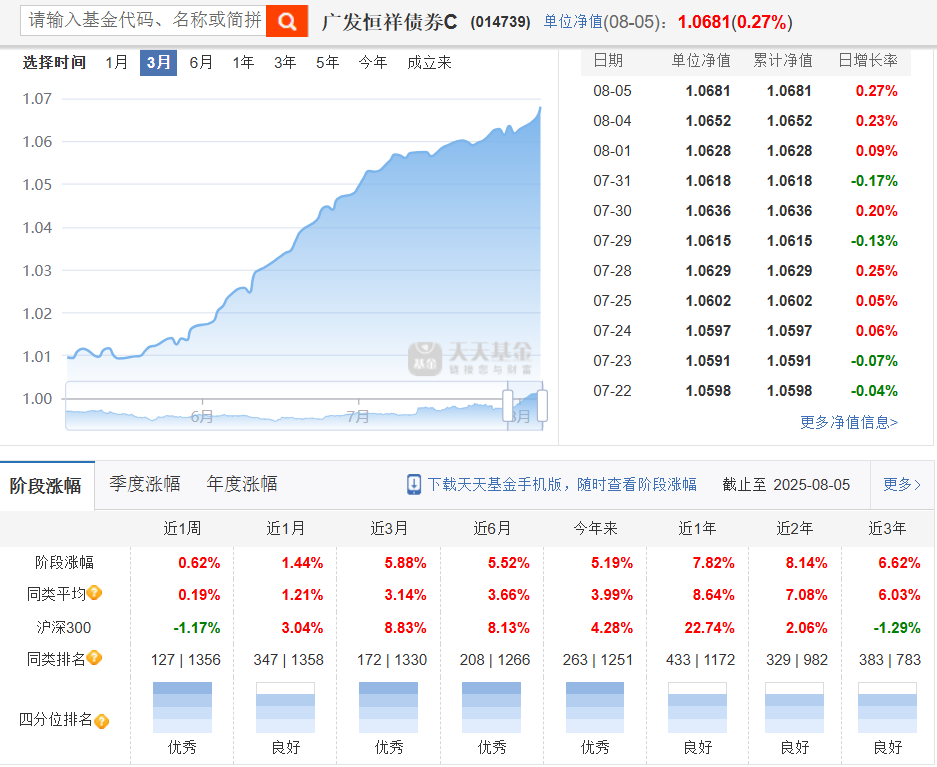This screenshot has height=767, width=937.
Task: Click 沪深300 近1年 value 22.74%
Action: (x=709, y=628)
